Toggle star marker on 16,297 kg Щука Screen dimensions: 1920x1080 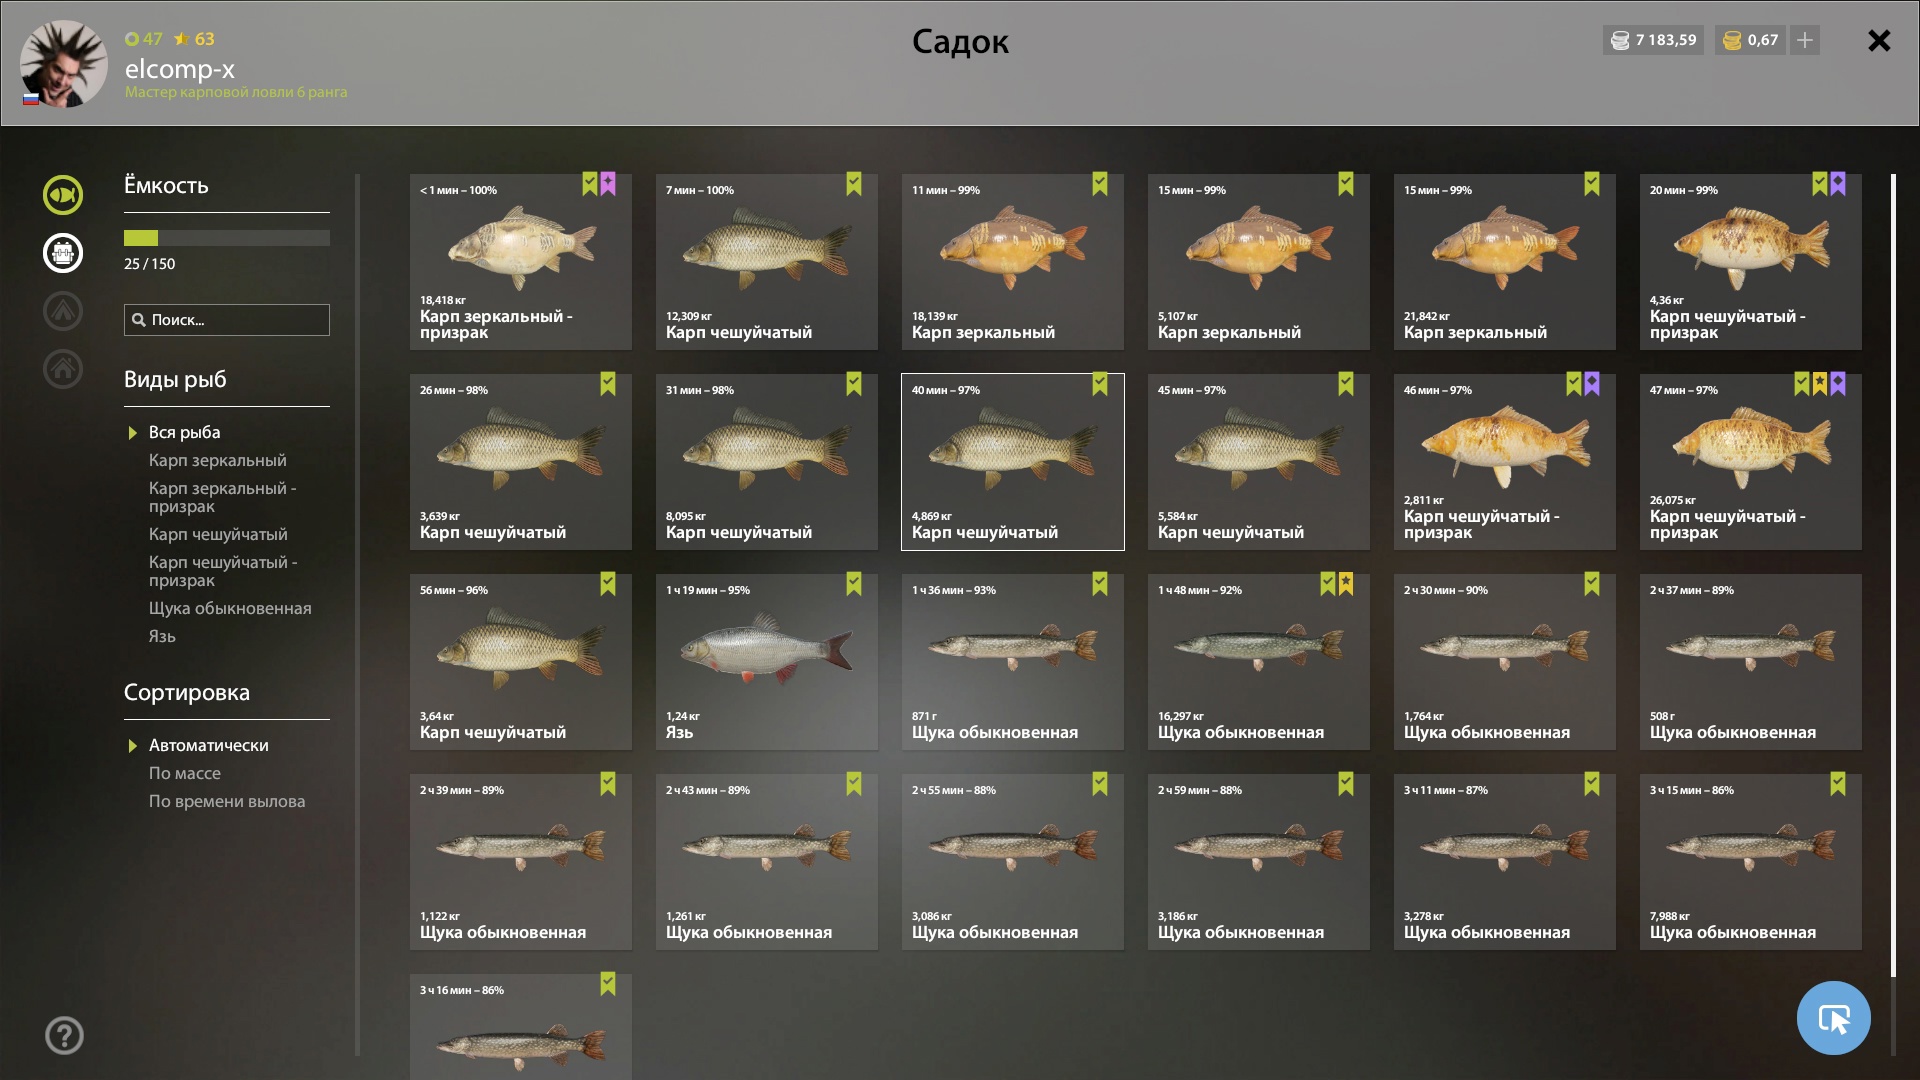(x=1346, y=584)
